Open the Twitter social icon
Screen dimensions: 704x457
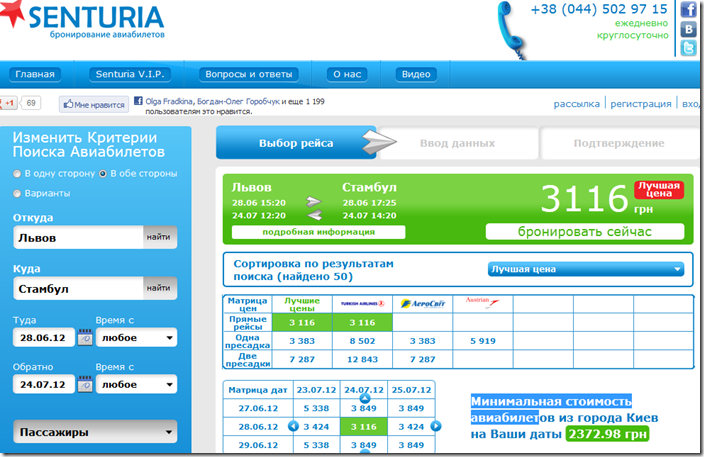(x=689, y=49)
